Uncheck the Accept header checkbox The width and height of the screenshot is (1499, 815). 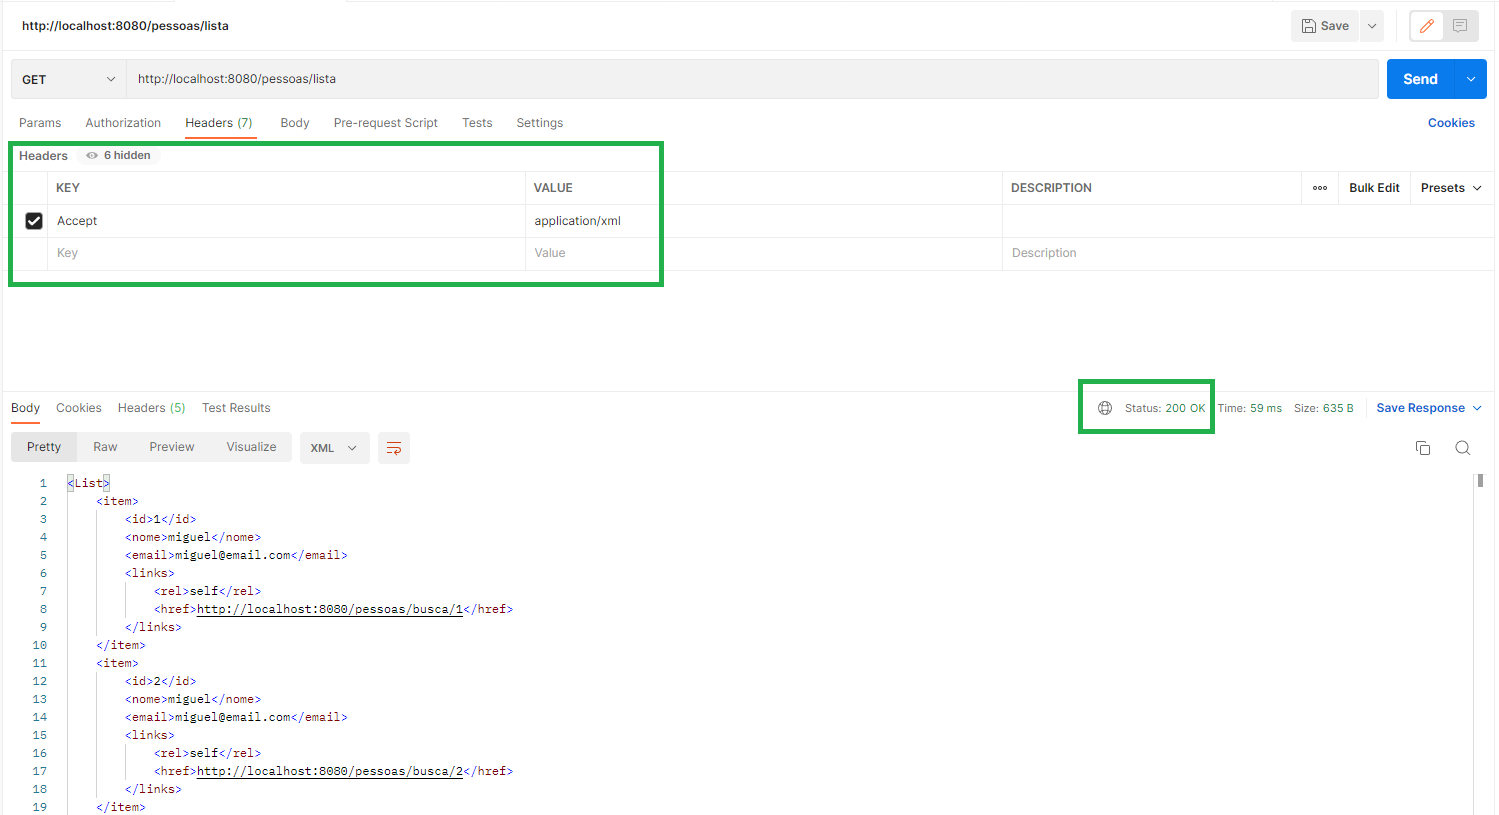tap(33, 220)
